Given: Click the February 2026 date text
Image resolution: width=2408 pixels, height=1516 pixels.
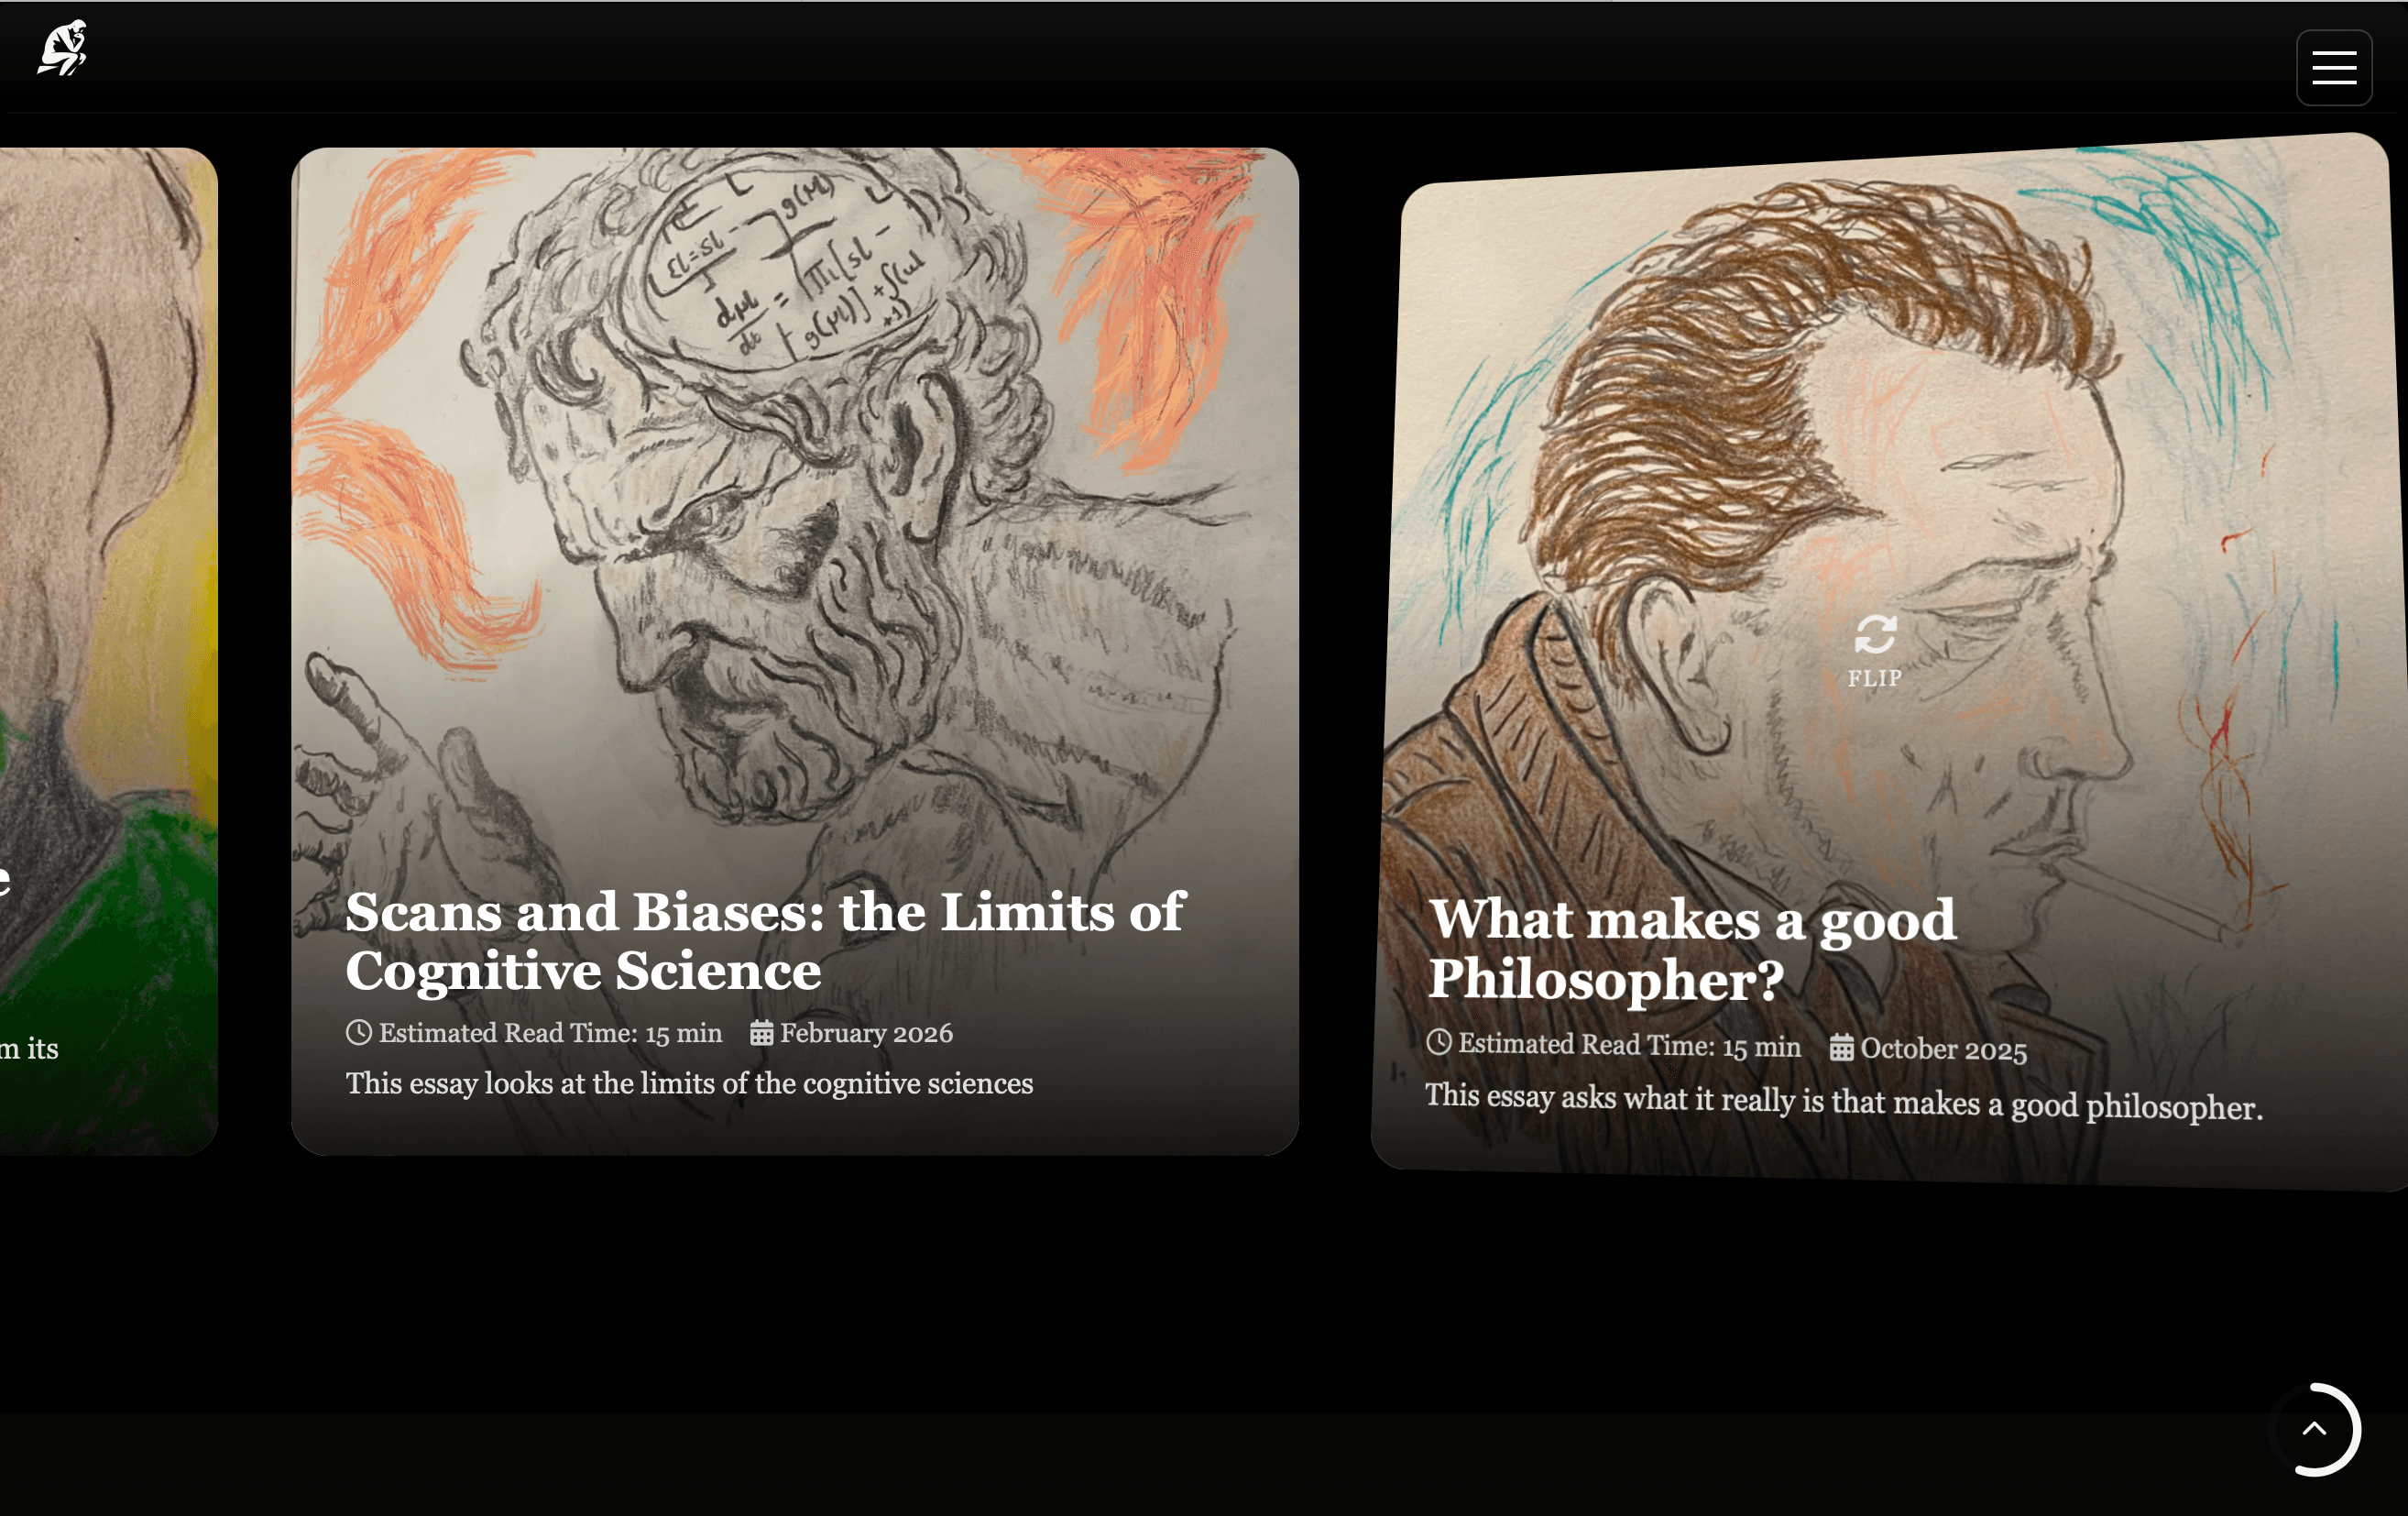Looking at the screenshot, I should coord(866,1033).
